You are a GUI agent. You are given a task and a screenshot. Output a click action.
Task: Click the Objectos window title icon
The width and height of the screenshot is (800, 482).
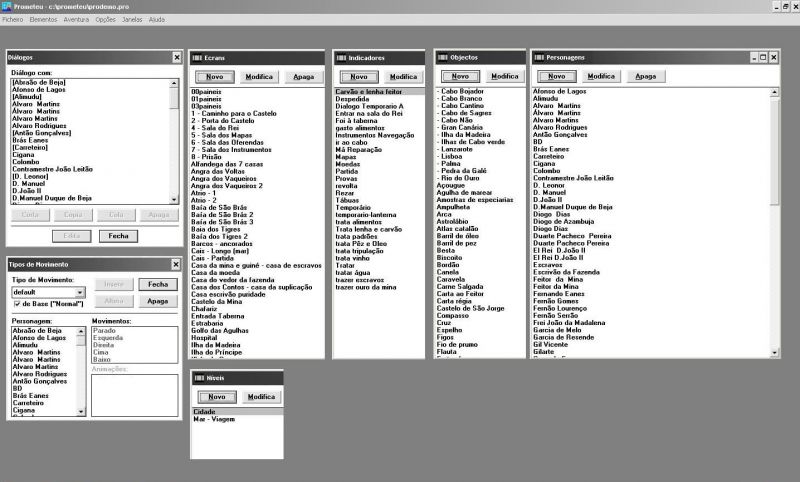pos(443,58)
